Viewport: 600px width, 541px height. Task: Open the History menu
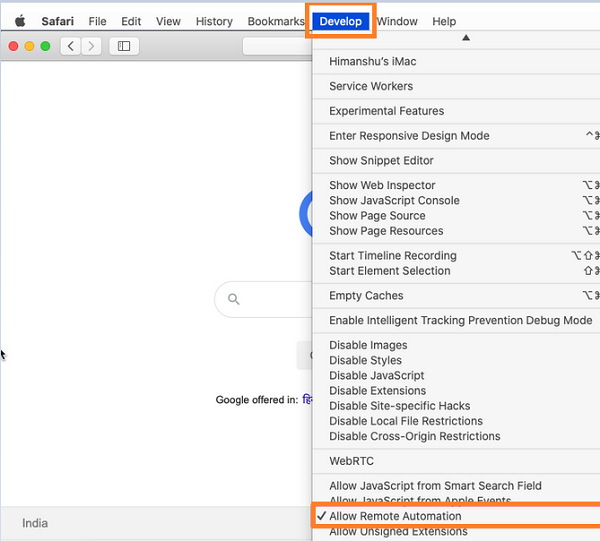(x=214, y=21)
